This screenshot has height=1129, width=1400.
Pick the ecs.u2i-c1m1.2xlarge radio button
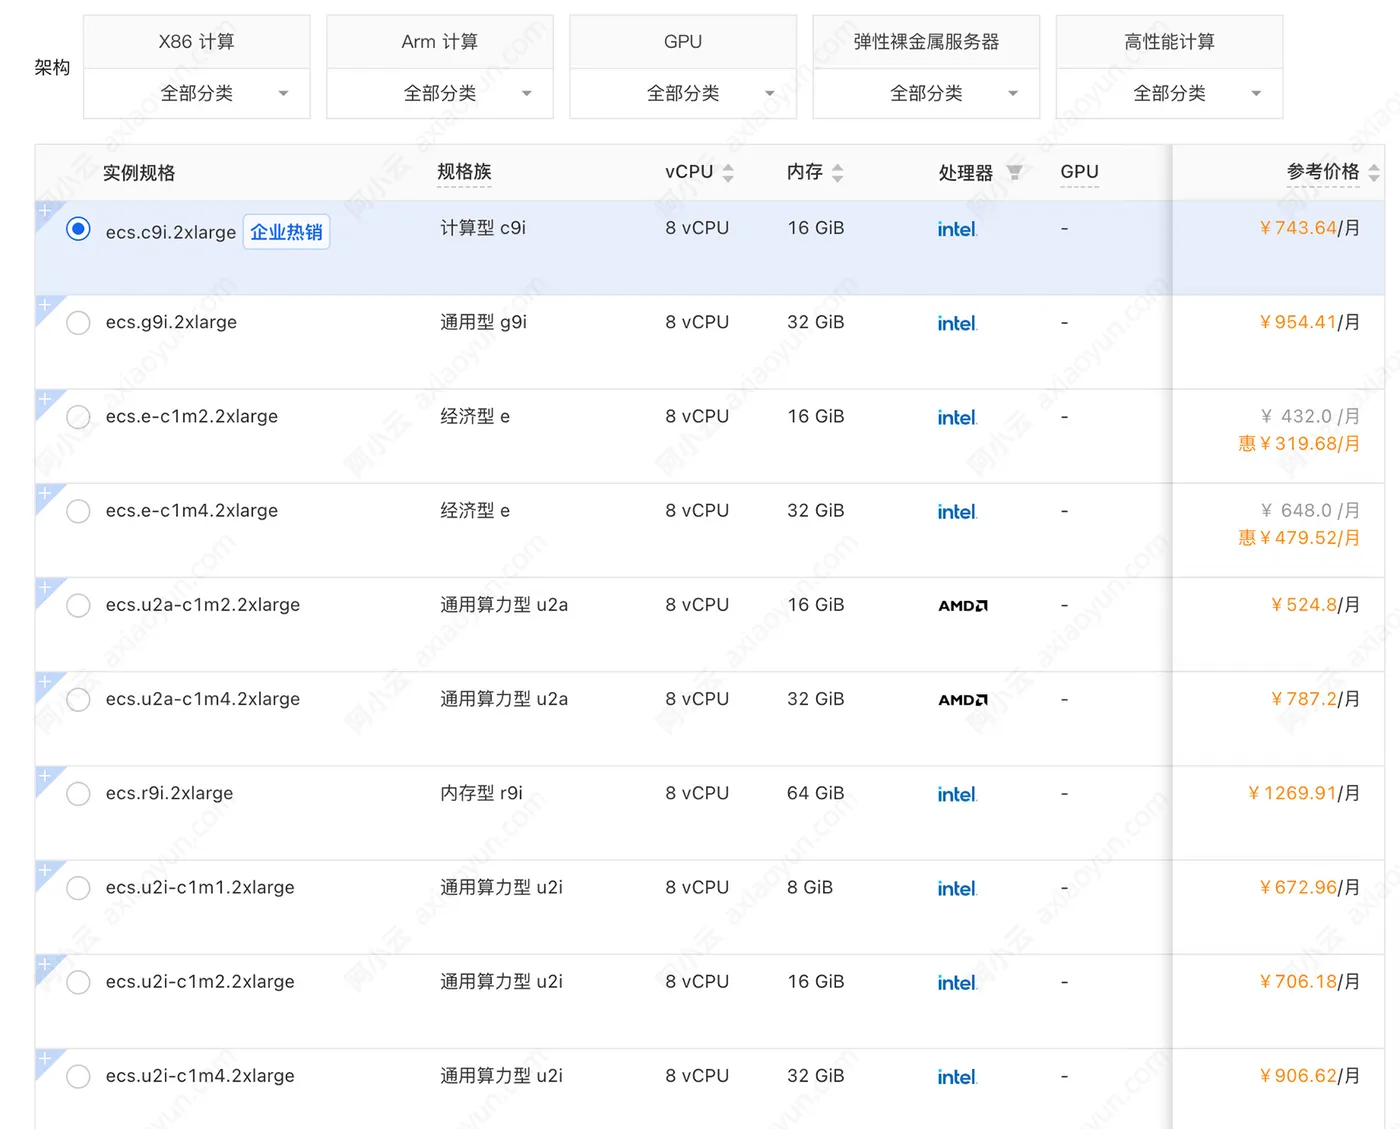(78, 888)
